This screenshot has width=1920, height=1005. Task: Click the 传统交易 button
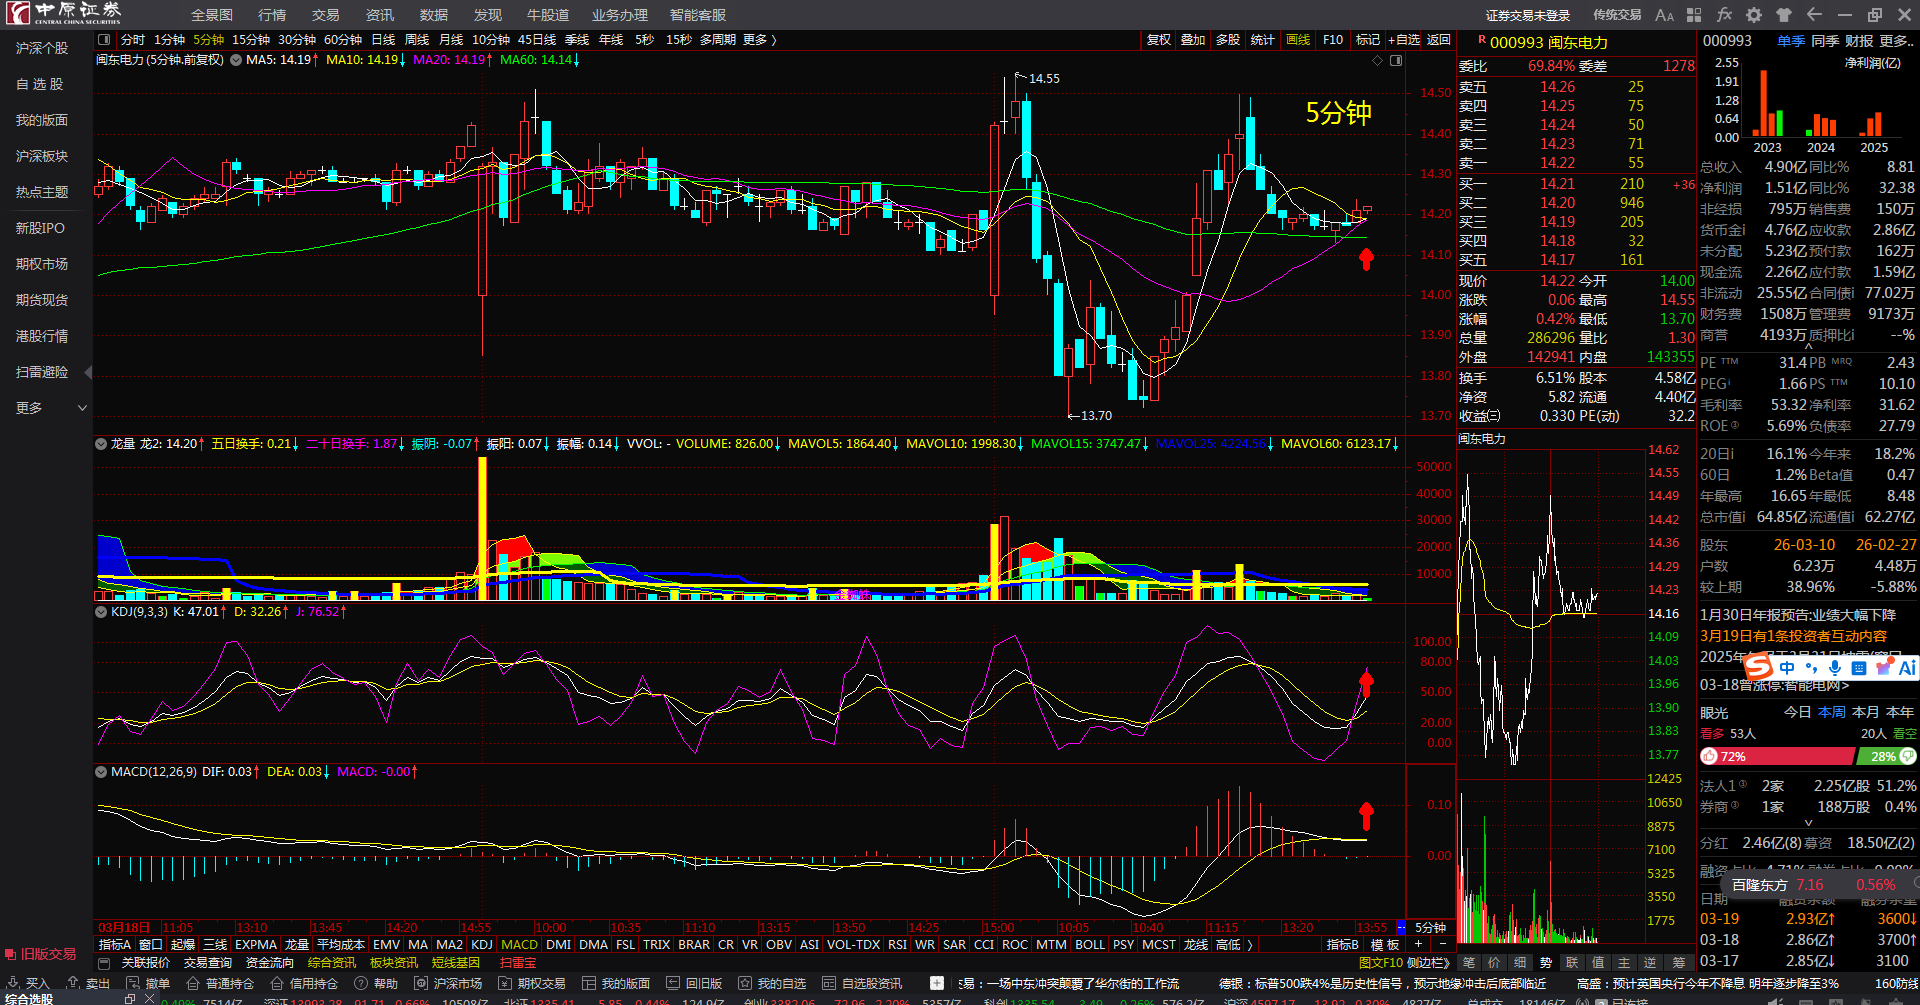coord(1617,15)
